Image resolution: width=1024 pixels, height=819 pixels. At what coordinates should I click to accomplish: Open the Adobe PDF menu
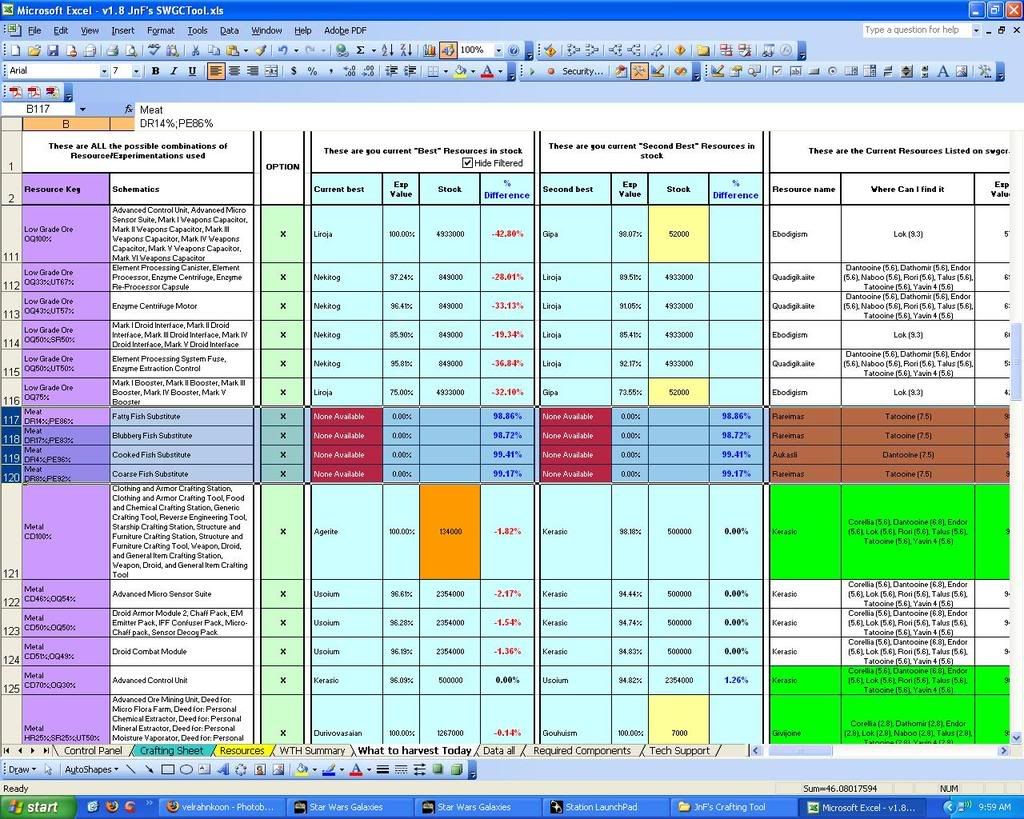click(x=345, y=30)
